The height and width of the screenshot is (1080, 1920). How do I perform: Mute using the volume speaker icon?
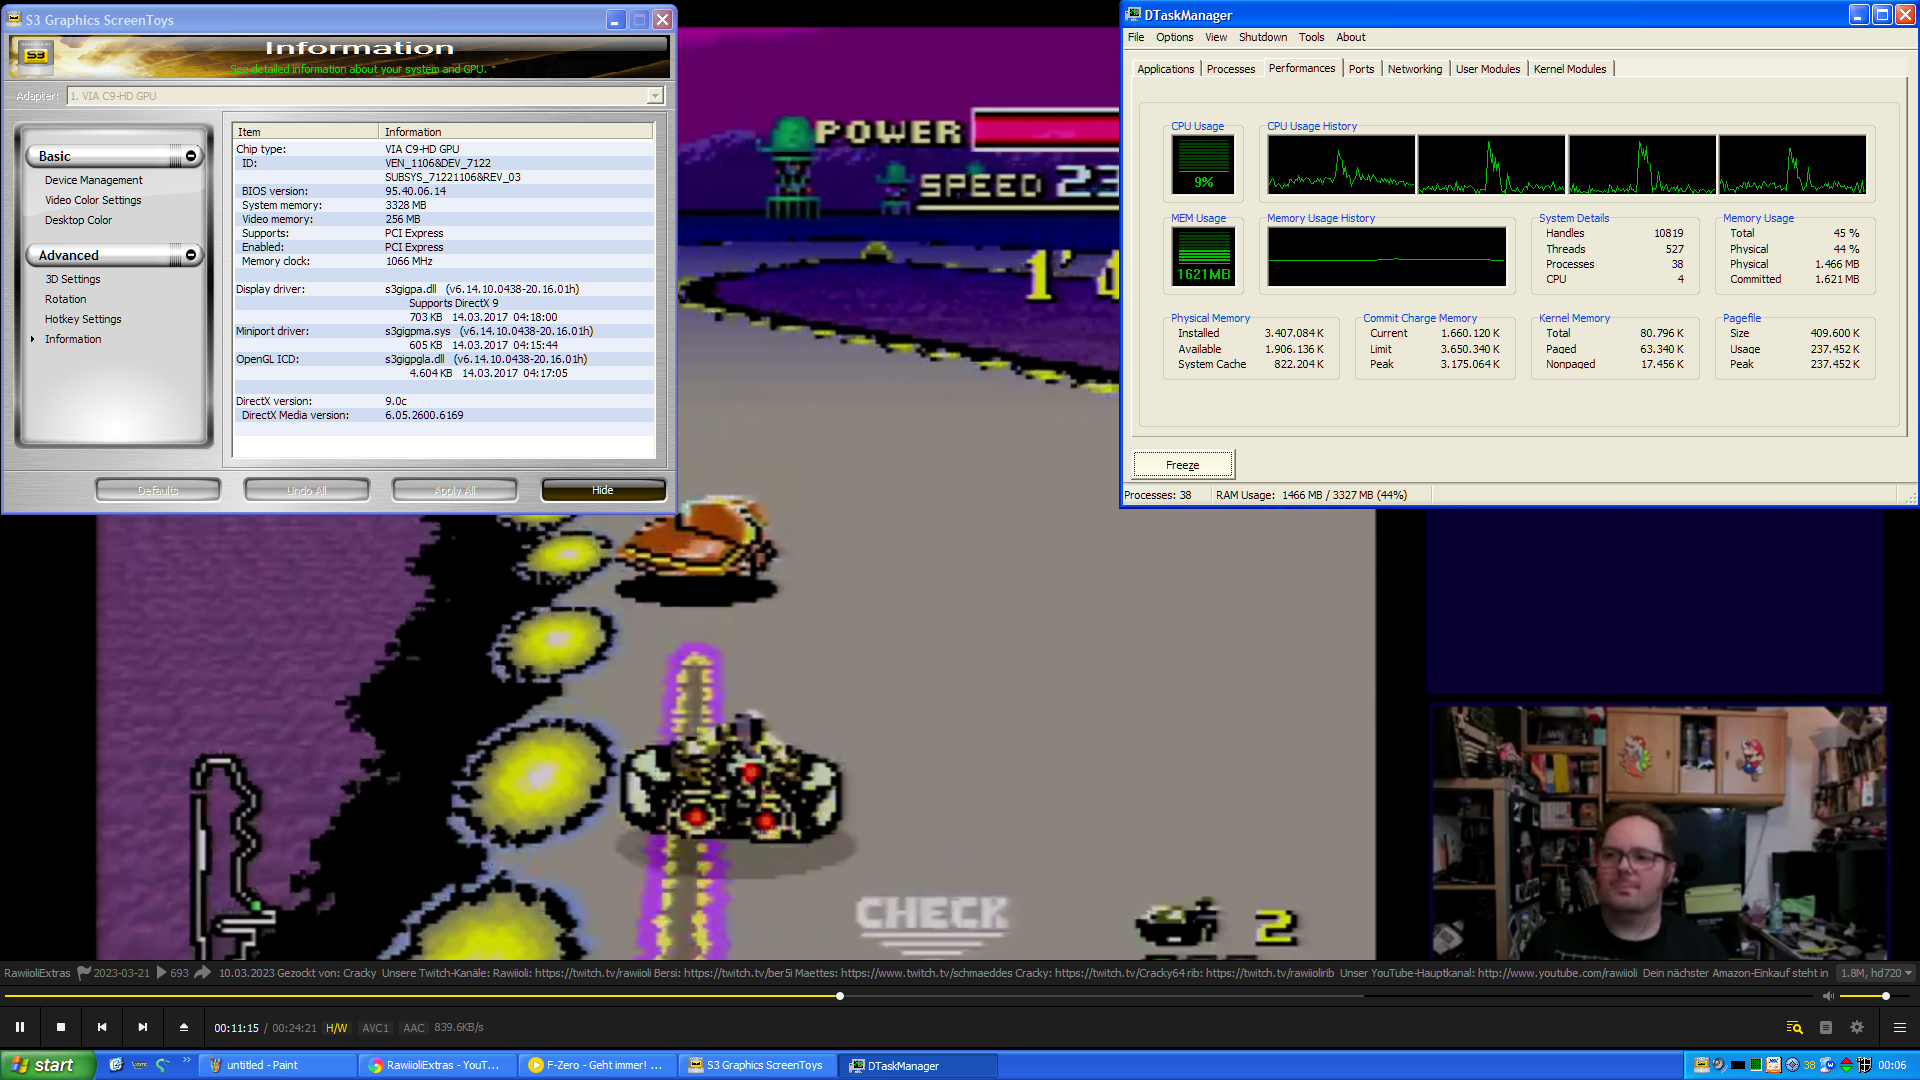pyautogui.click(x=1828, y=996)
